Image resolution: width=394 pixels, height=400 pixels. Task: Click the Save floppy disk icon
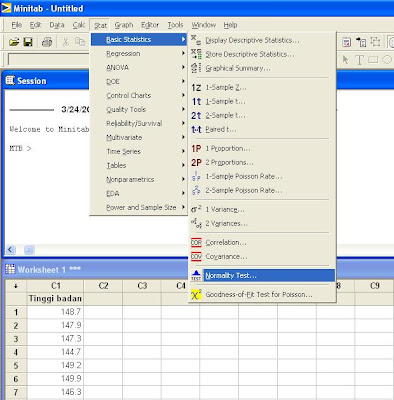(x=28, y=42)
